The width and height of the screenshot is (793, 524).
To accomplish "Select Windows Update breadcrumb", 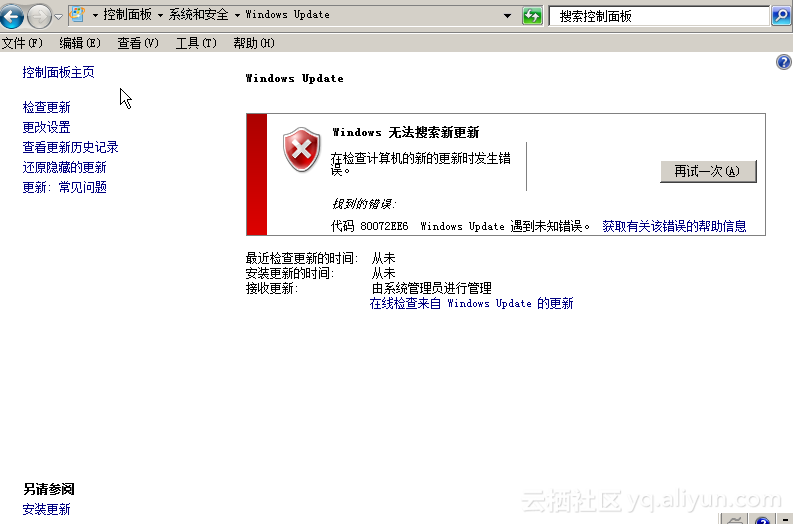I will click(x=287, y=15).
